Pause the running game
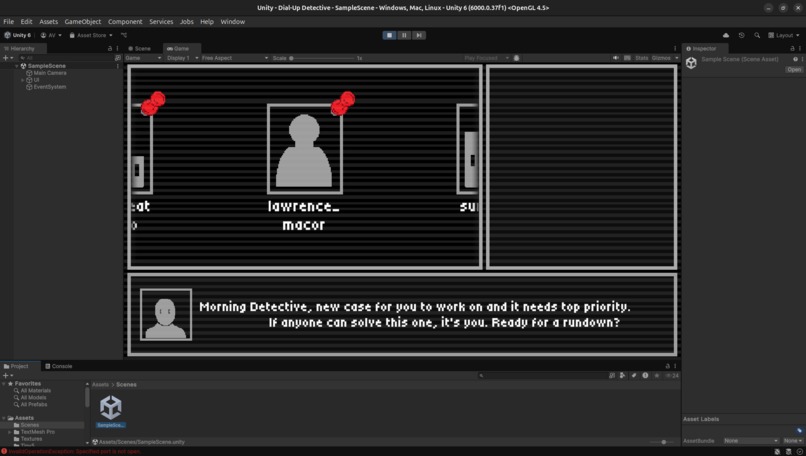 click(x=404, y=35)
